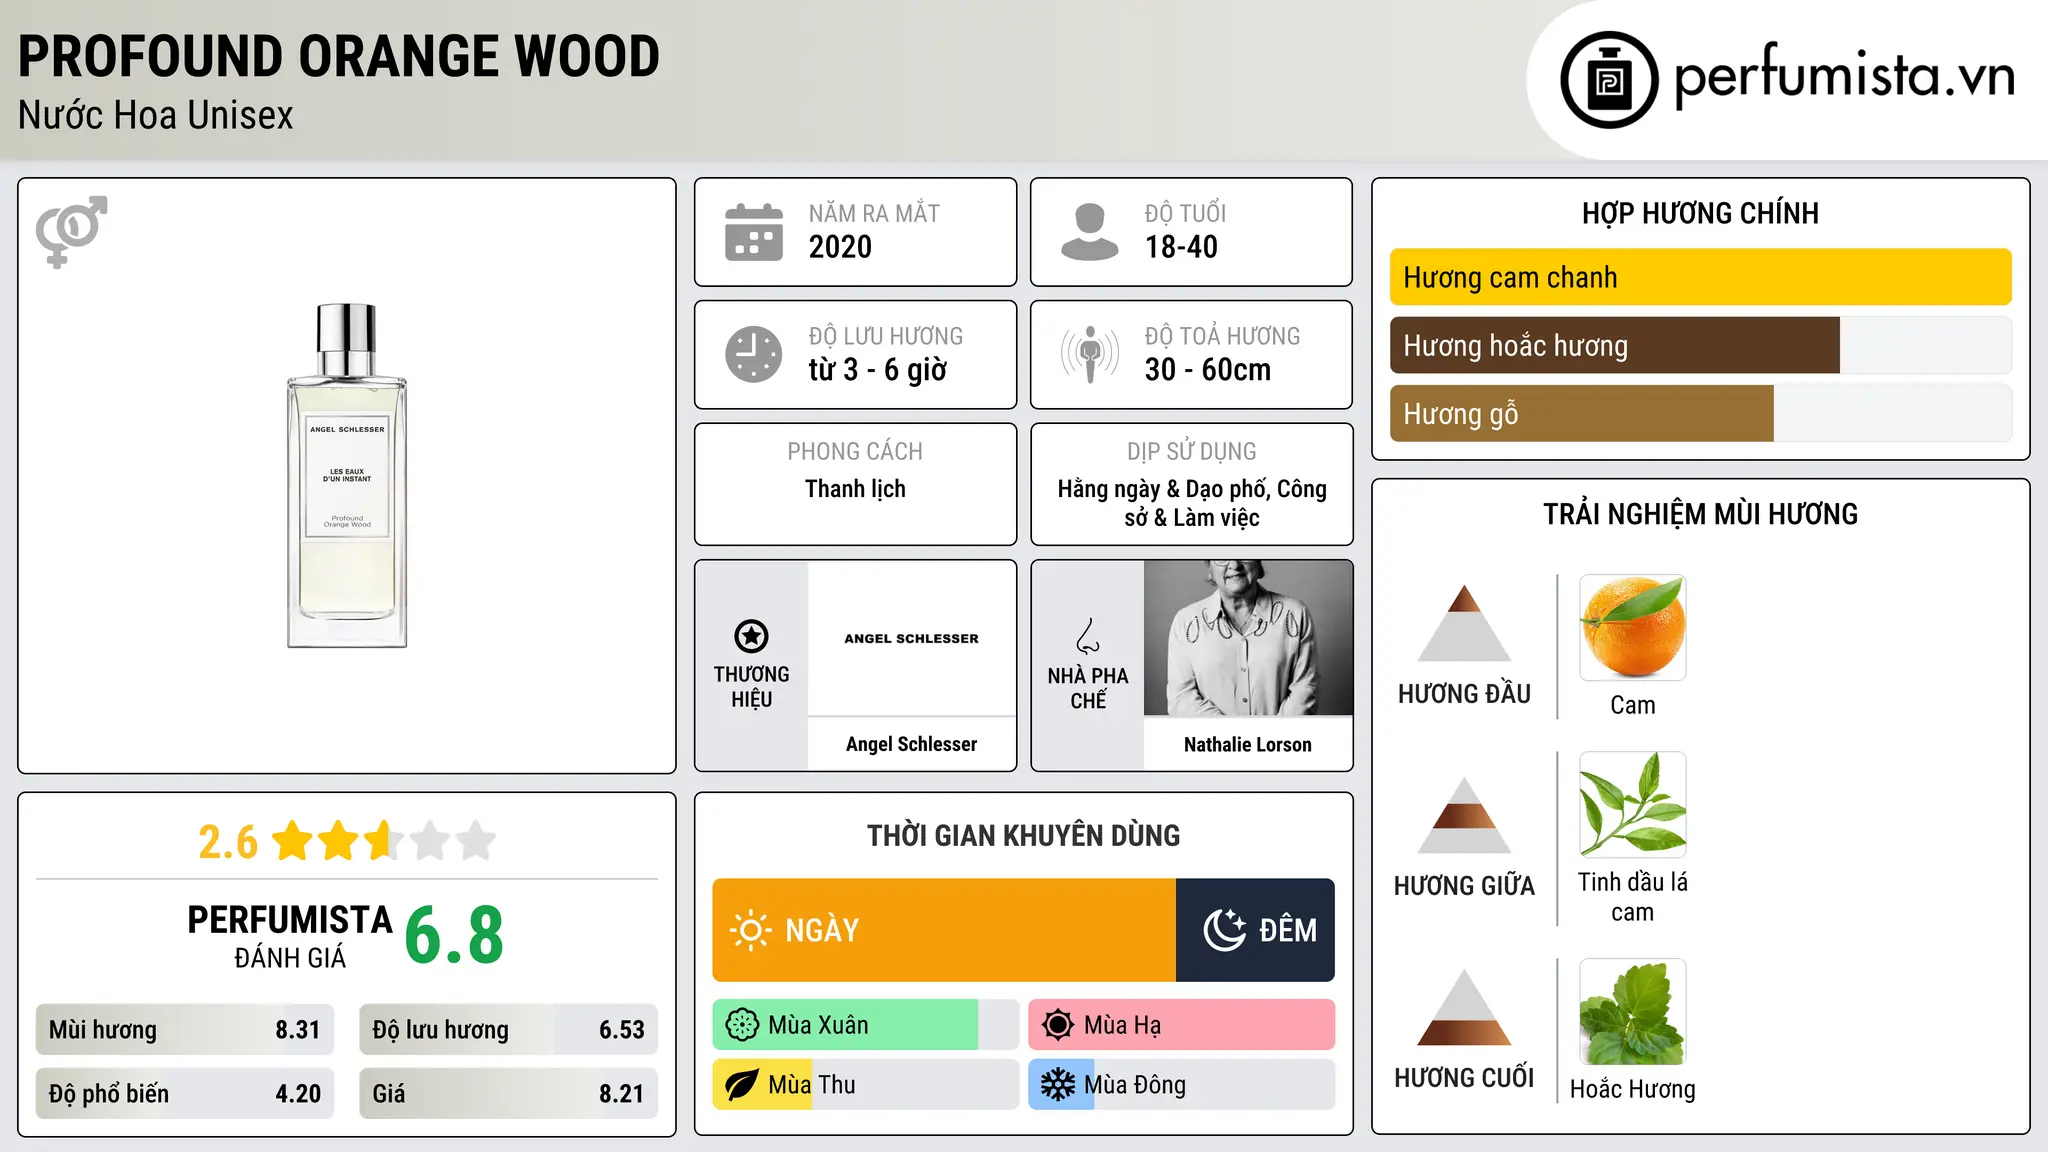The width and height of the screenshot is (2048, 1152).
Task: Click the HỢP HƯƠNG CHÍNH heading
Action: coord(1700,213)
